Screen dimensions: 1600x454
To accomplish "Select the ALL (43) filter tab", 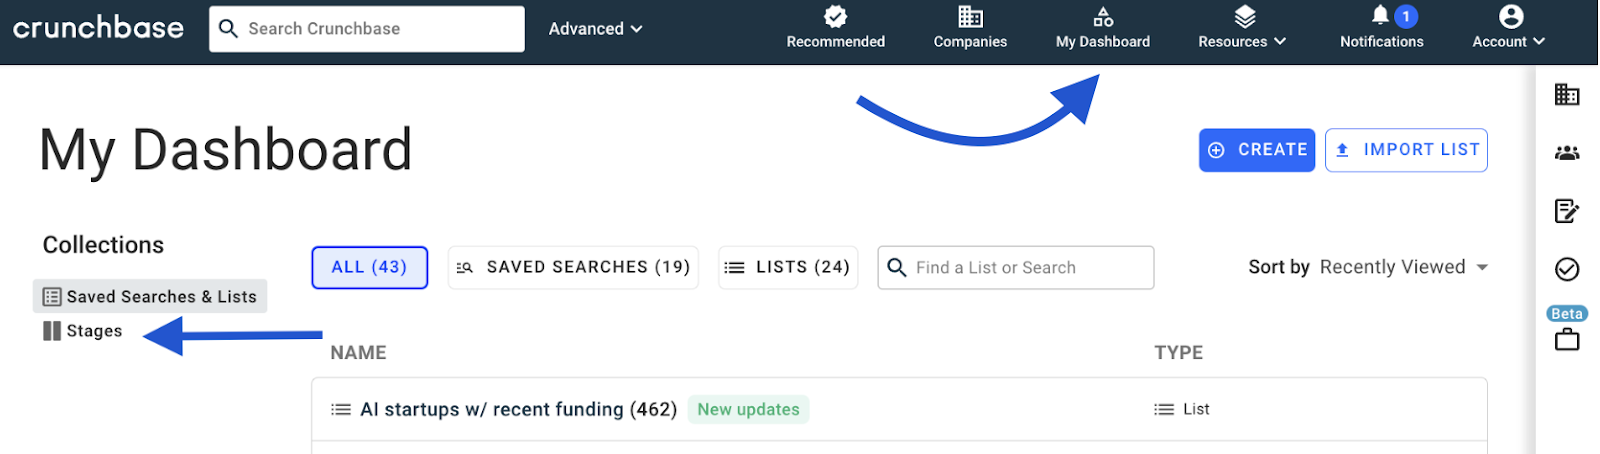I will 370,267.
